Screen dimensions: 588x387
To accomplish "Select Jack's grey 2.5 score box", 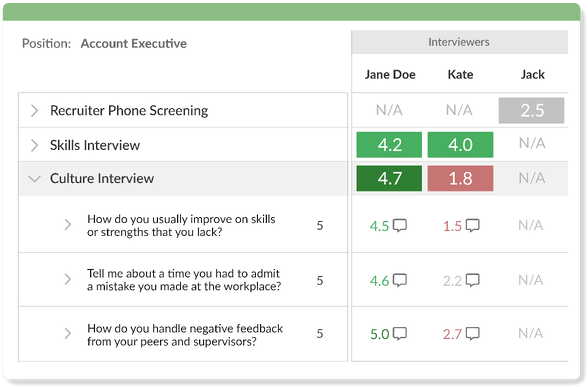I will click(531, 110).
